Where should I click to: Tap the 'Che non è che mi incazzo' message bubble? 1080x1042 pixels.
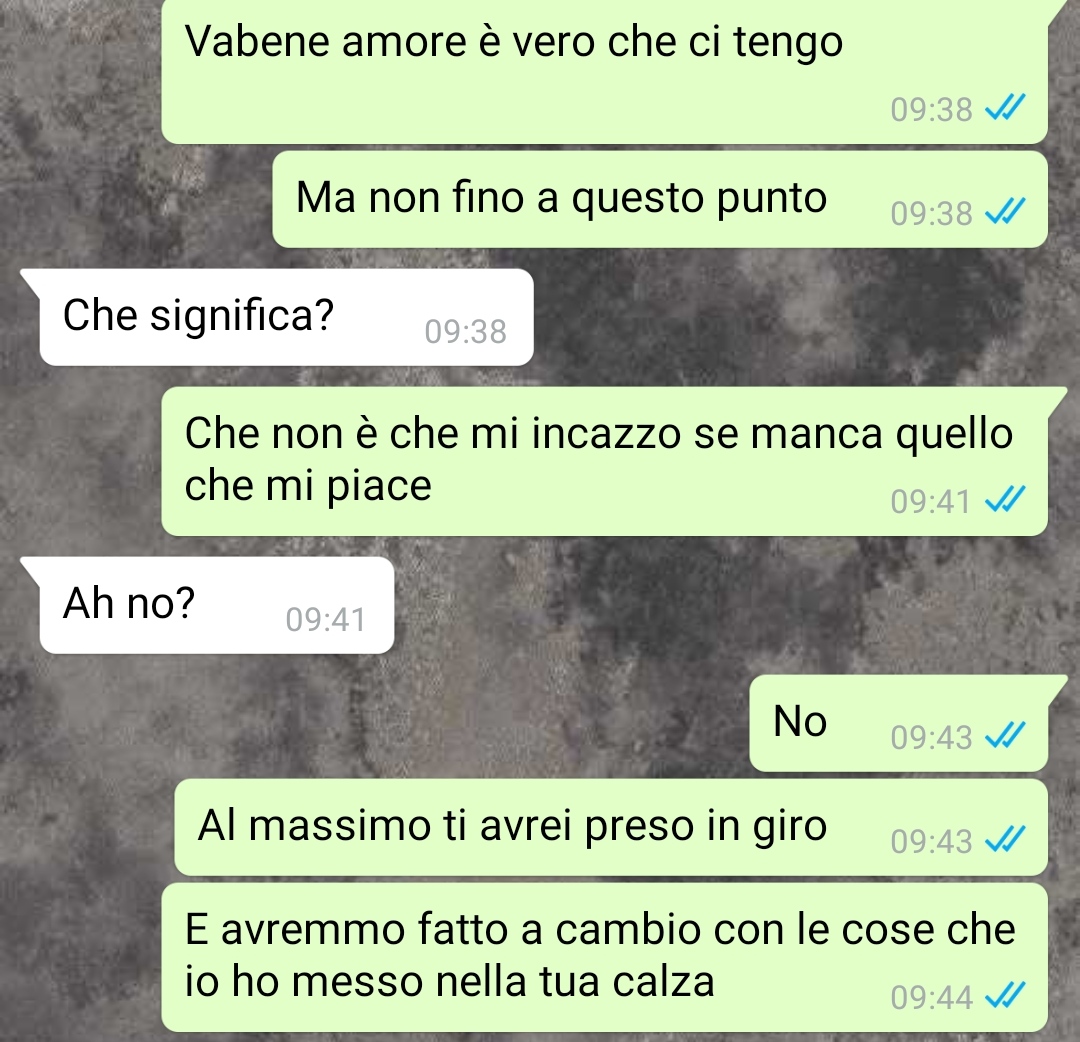tap(604, 461)
